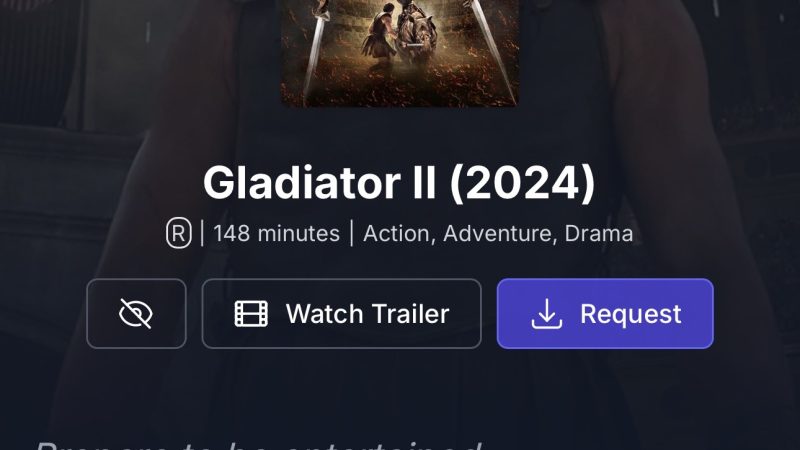Click the download arrow icon on Request
This screenshot has height=450, width=800.
(546, 313)
